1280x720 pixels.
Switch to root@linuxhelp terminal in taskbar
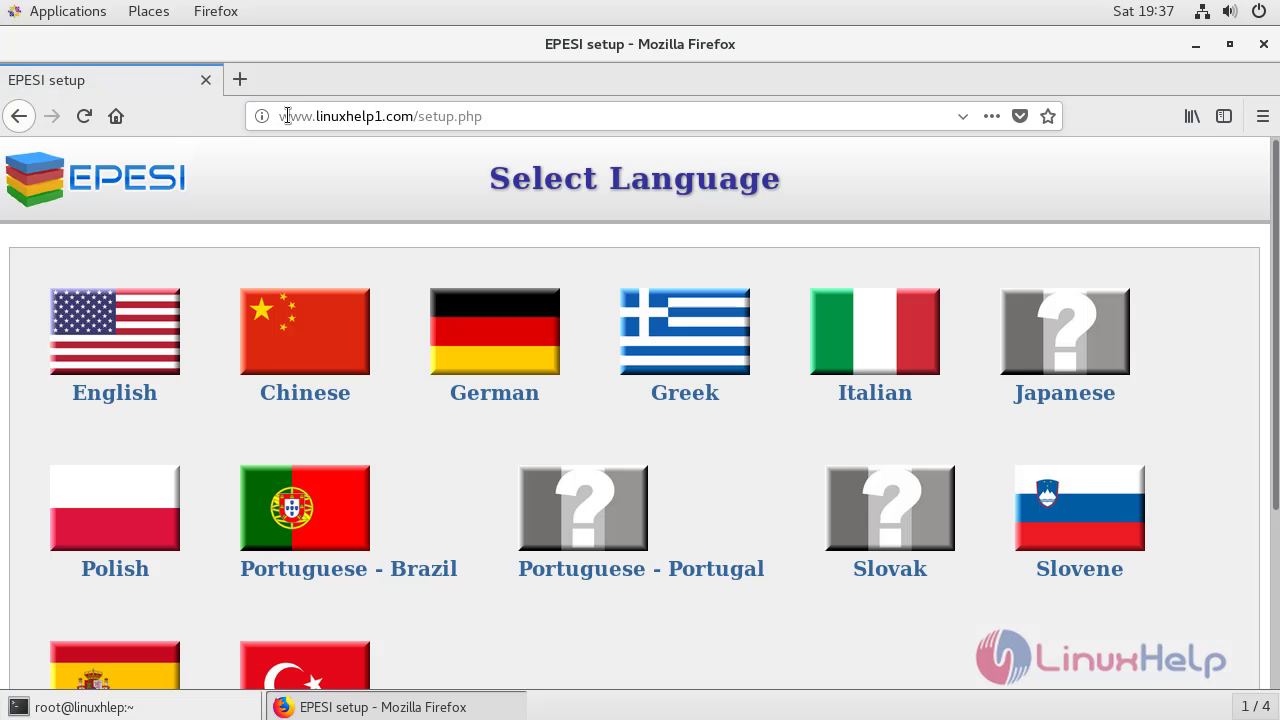(x=131, y=706)
